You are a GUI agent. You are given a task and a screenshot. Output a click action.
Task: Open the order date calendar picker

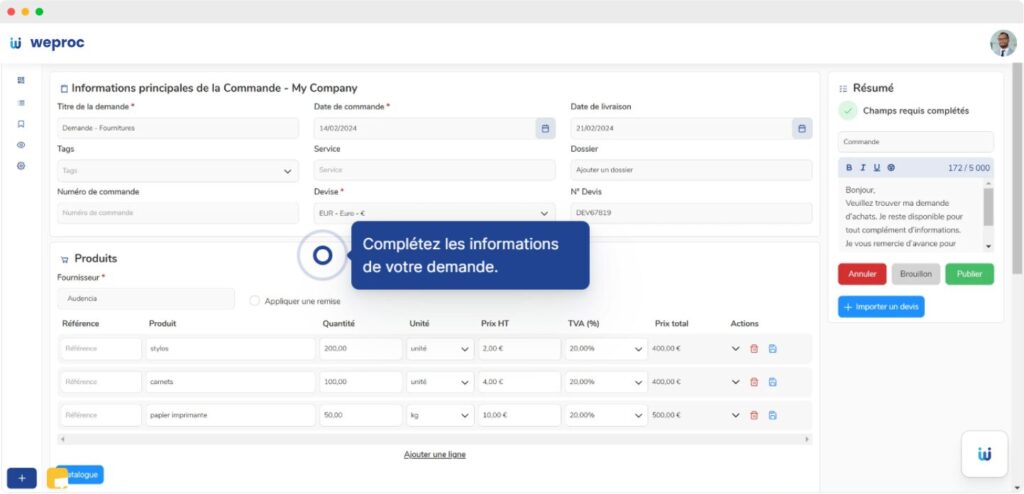pos(545,128)
